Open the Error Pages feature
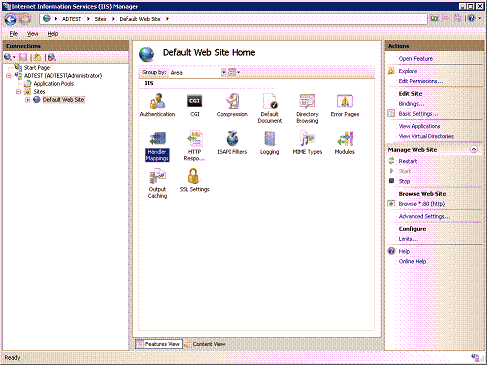 click(345, 105)
